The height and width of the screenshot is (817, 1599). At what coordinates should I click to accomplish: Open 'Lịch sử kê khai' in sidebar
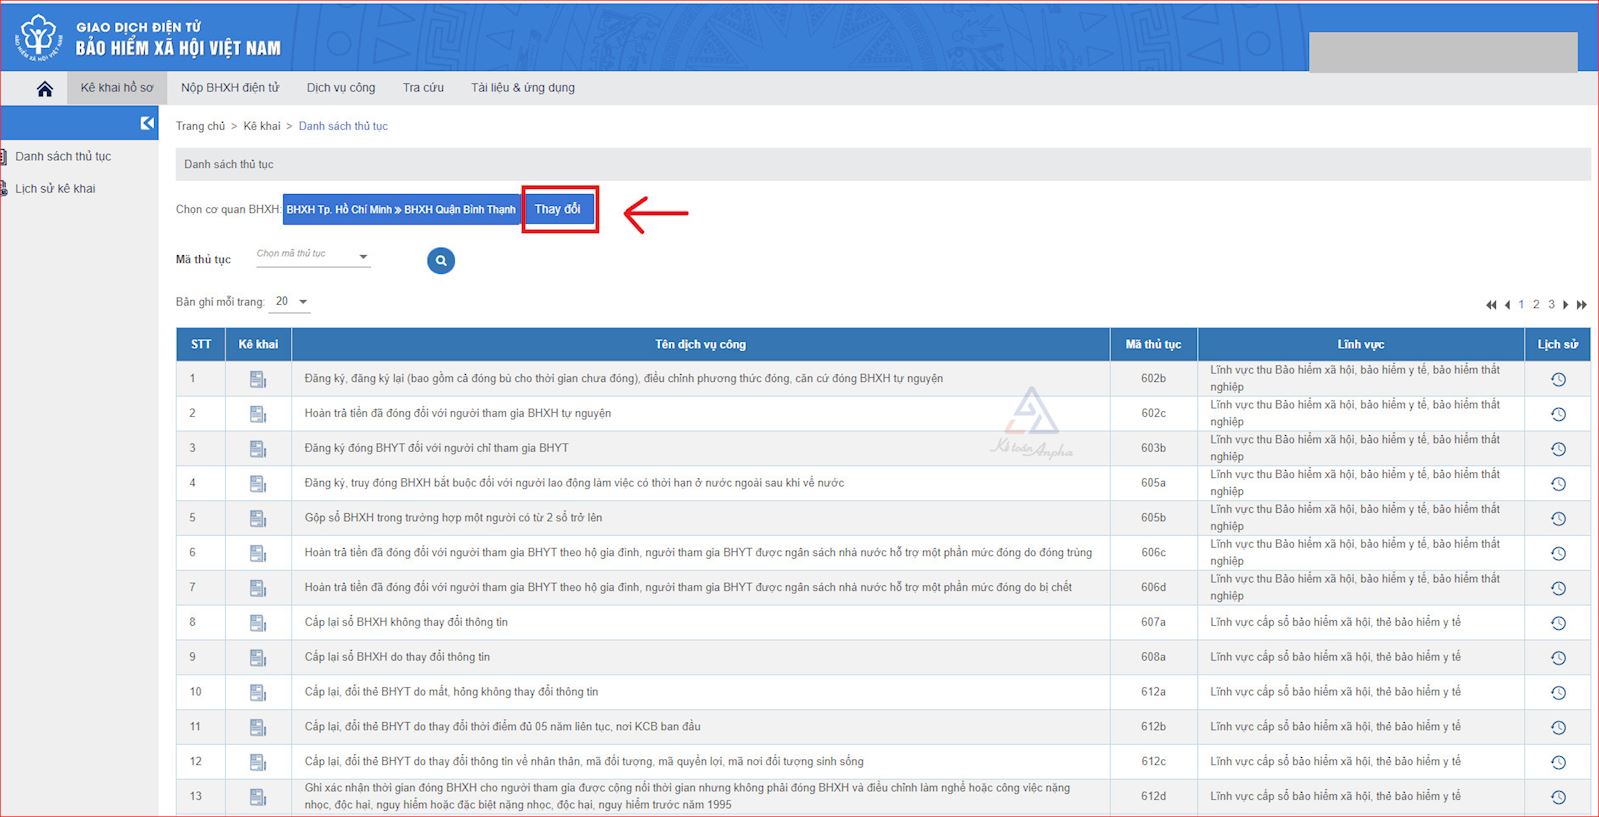55,189
